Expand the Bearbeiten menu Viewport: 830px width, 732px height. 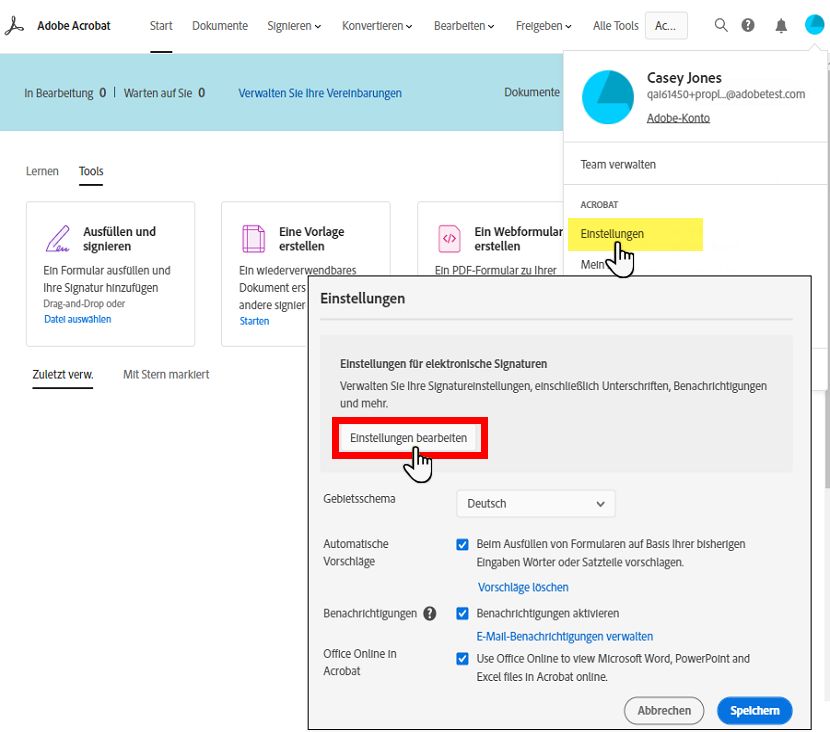(x=464, y=26)
